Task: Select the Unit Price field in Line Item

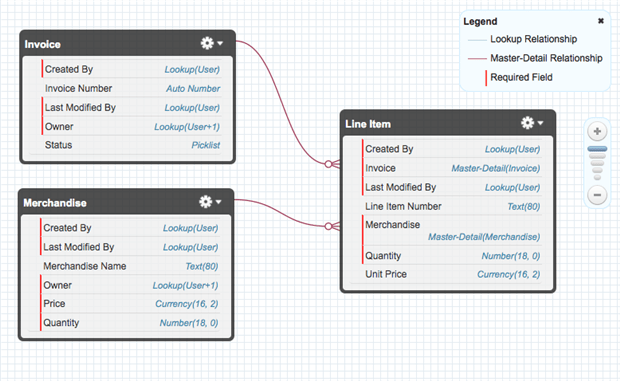Action: point(451,274)
